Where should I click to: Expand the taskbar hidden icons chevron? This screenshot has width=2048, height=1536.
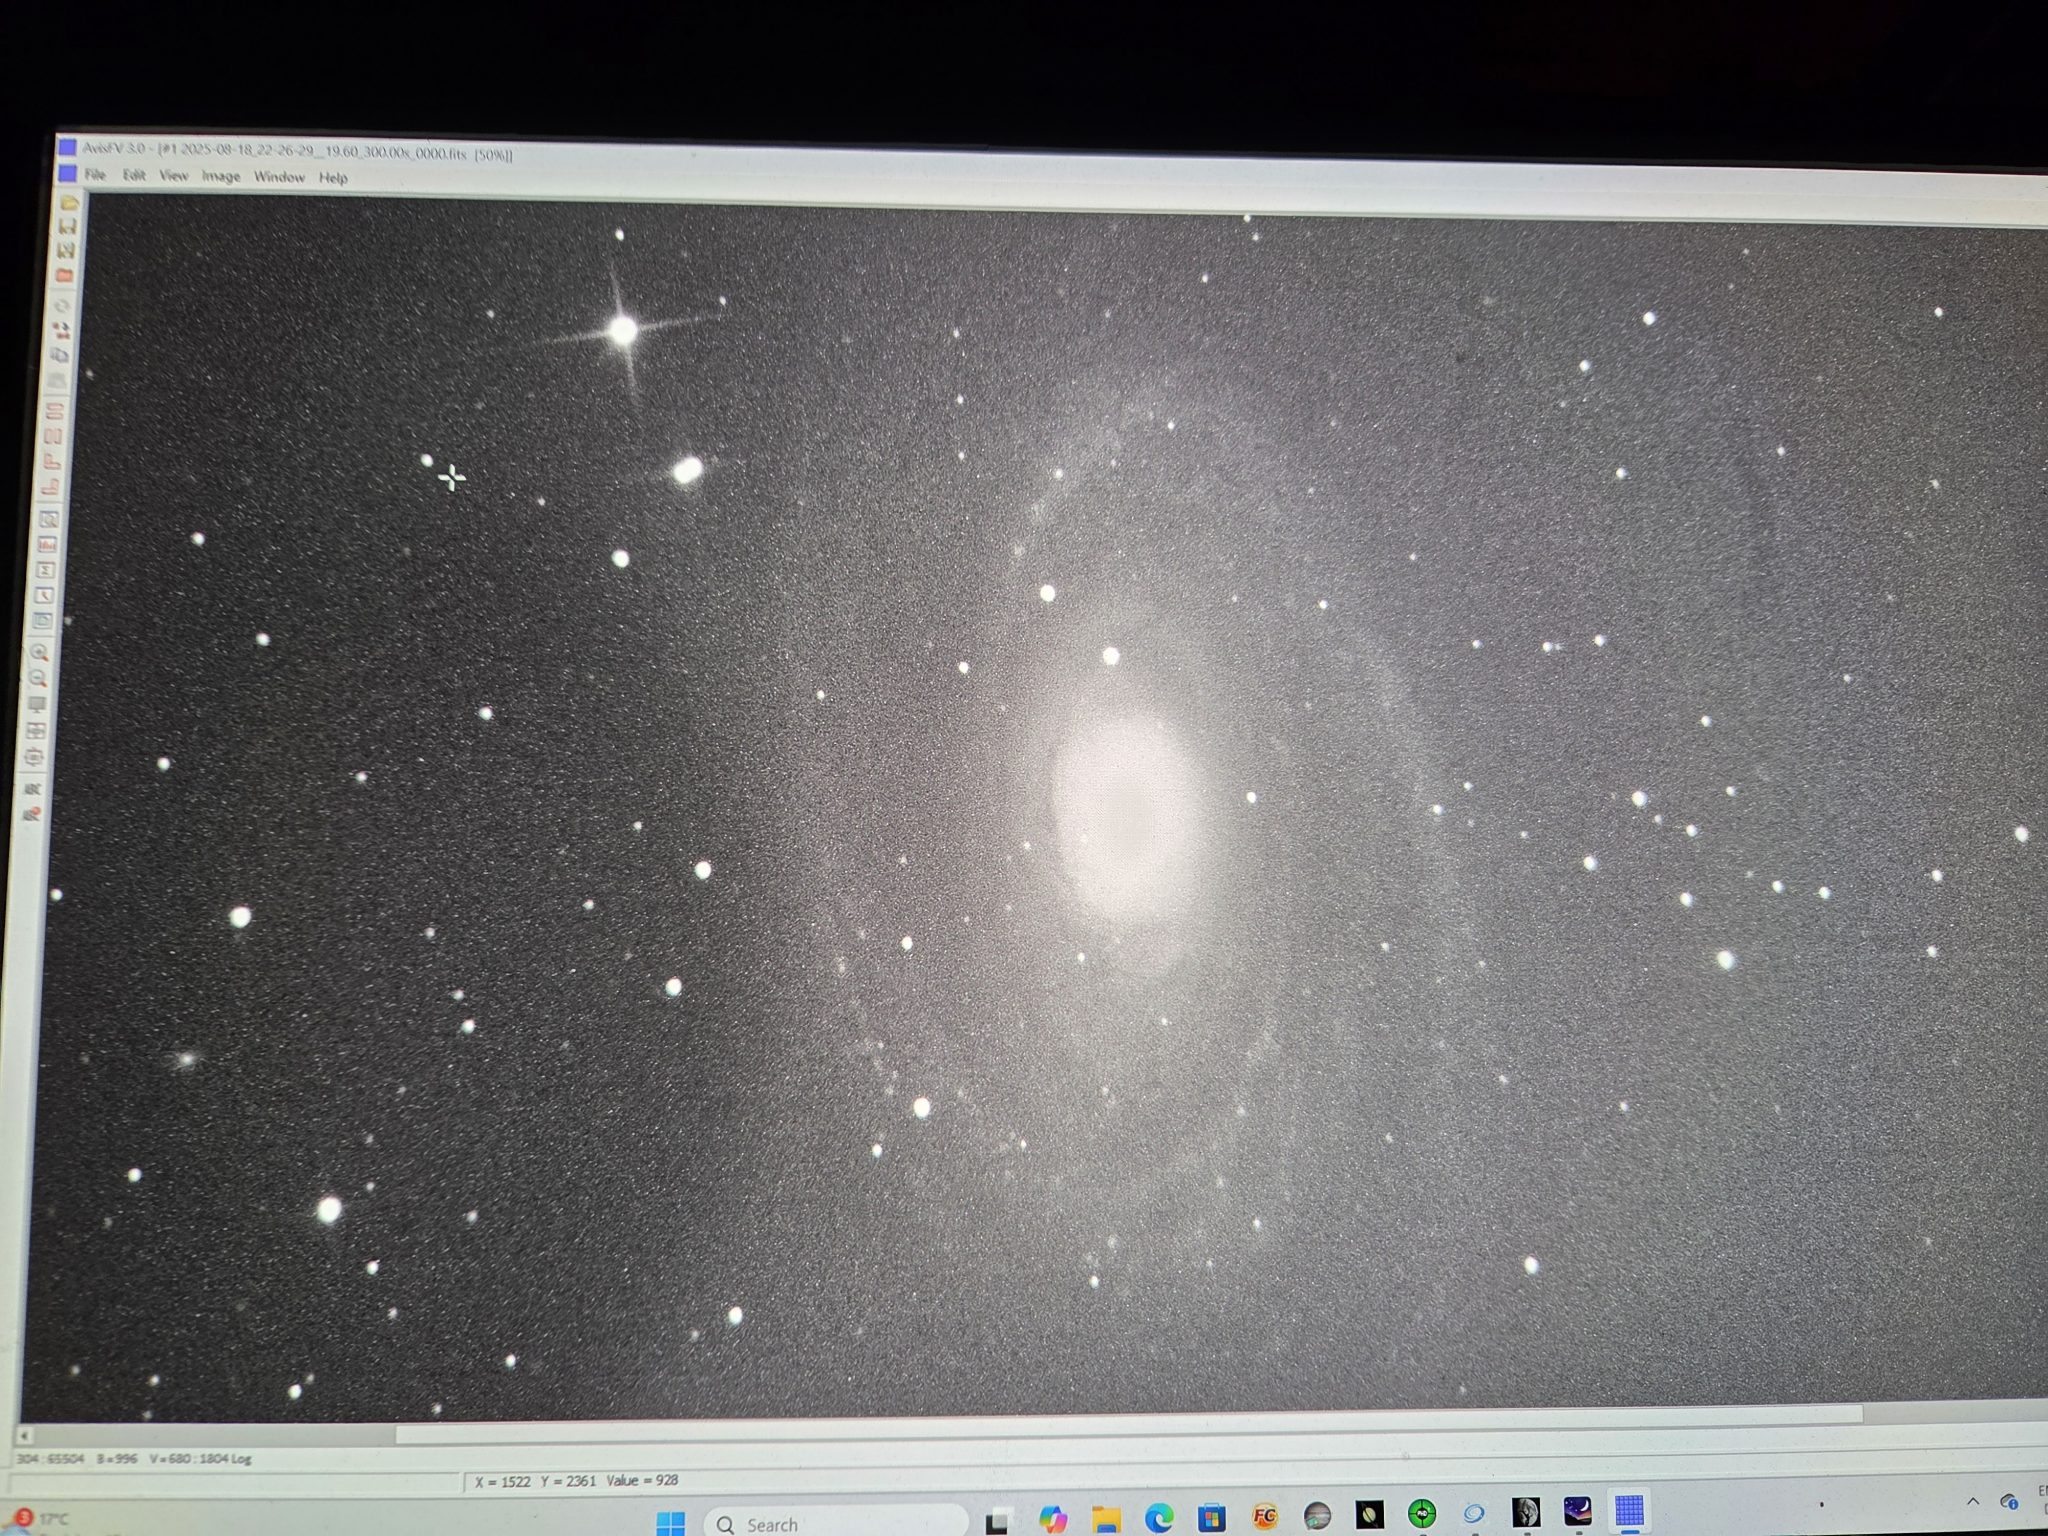point(1972,1502)
